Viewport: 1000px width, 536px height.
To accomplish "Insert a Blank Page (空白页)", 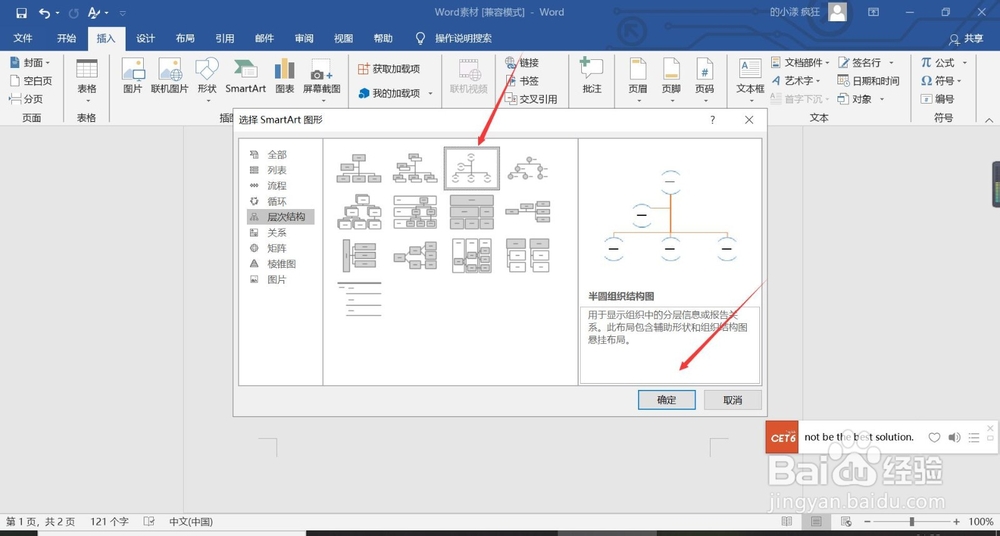I will click(x=31, y=81).
